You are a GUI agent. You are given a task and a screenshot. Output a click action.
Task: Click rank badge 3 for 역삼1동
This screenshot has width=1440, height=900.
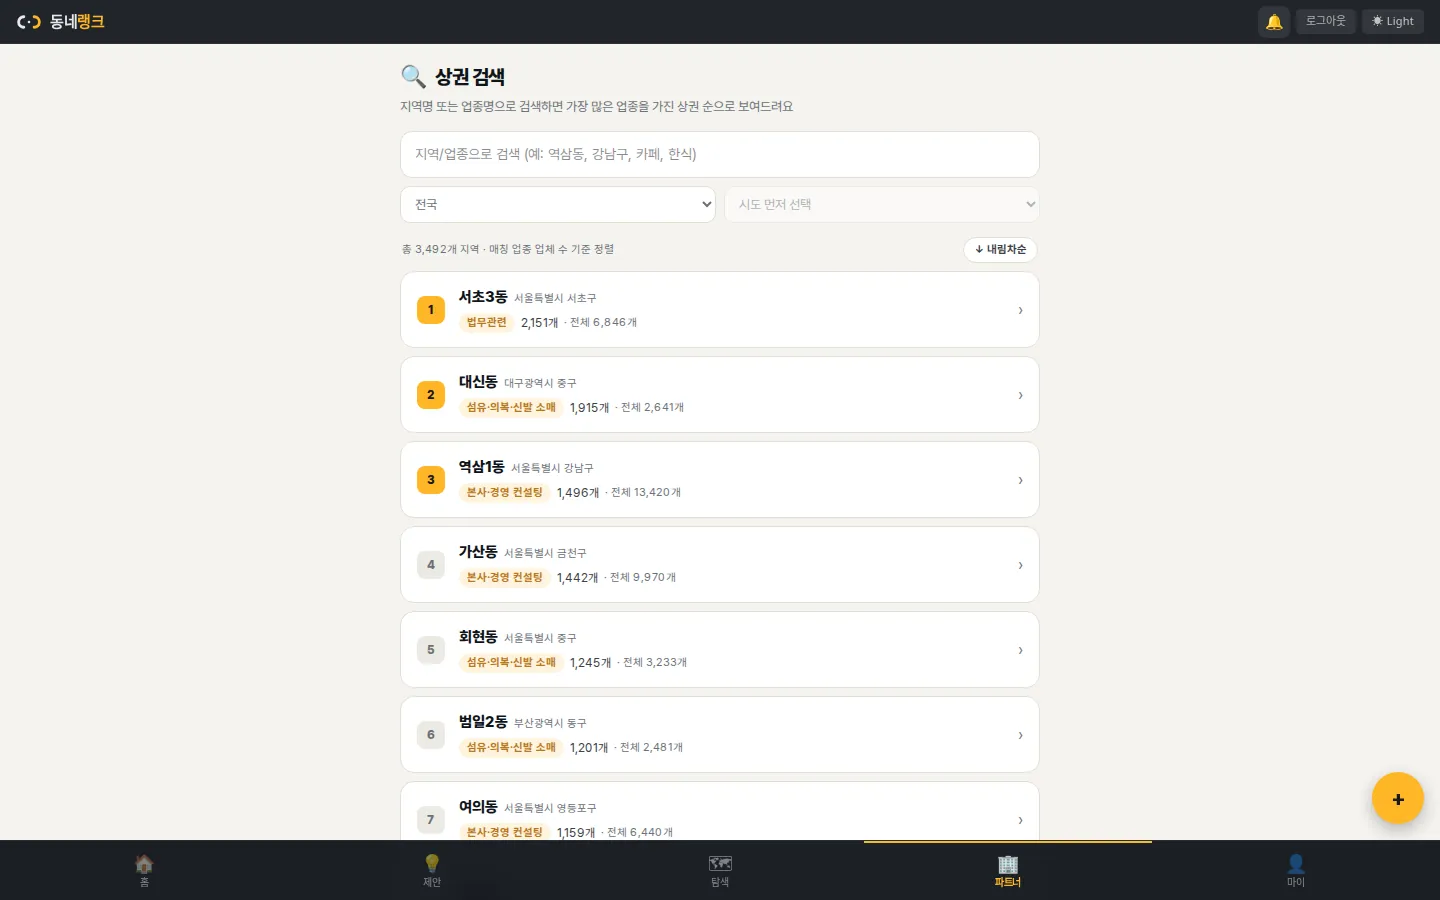coord(431,480)
